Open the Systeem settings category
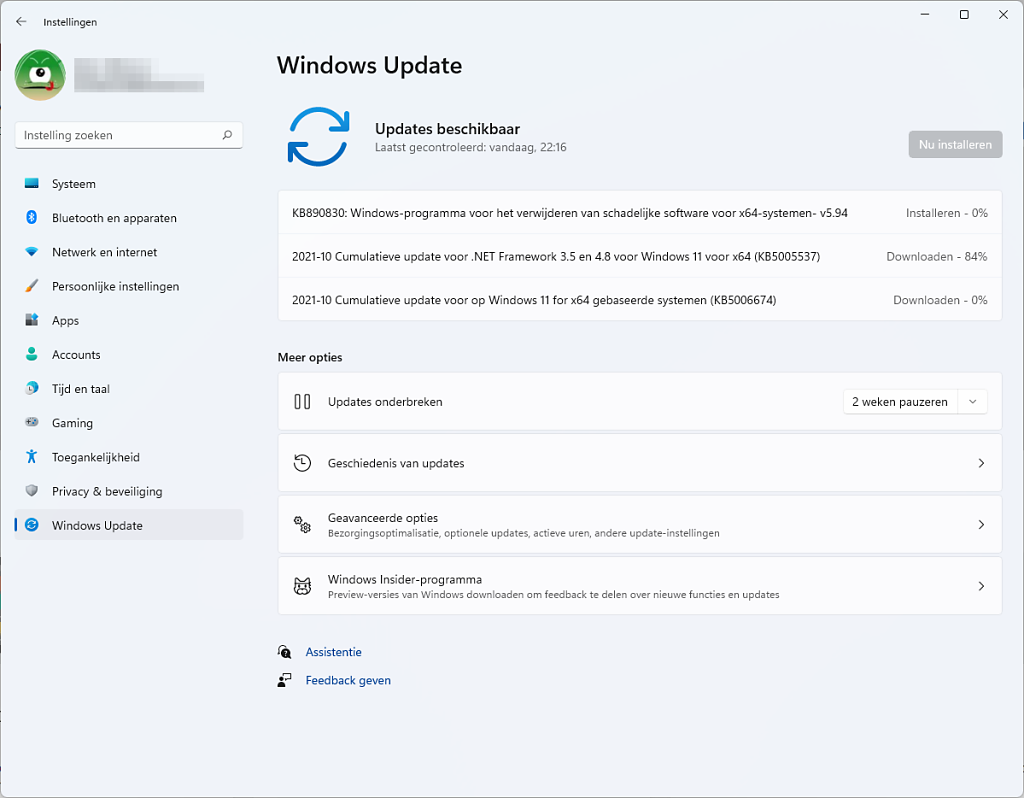Viewport: 1024px width, 798px height. 129,184
